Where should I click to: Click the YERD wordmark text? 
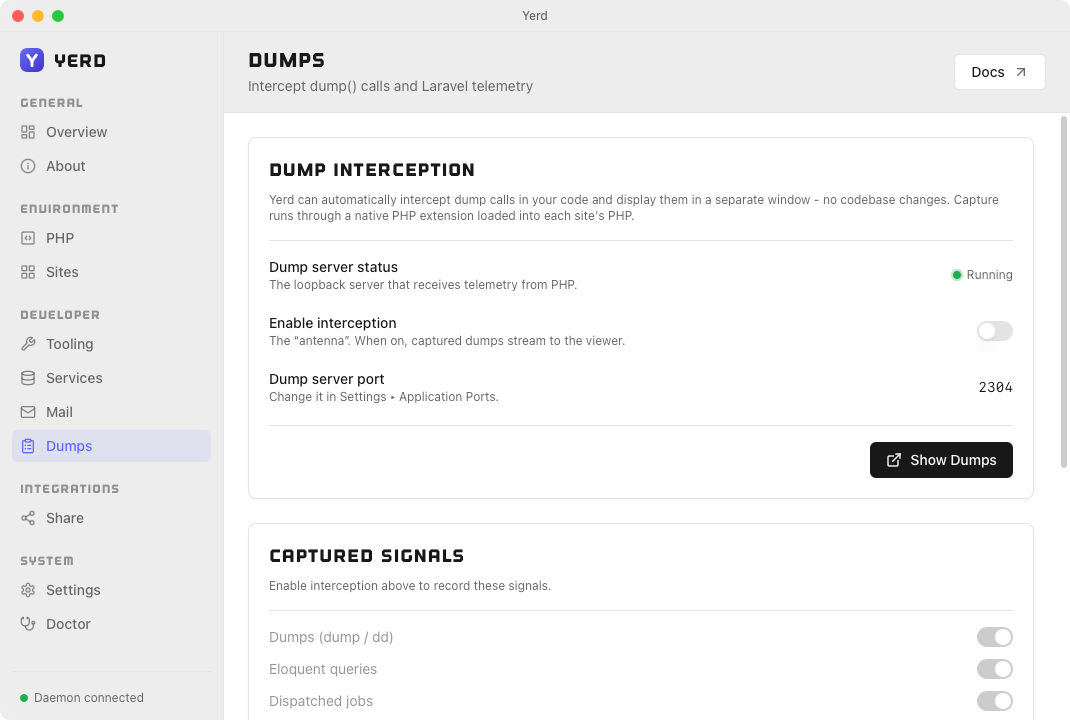coord(80,61)
